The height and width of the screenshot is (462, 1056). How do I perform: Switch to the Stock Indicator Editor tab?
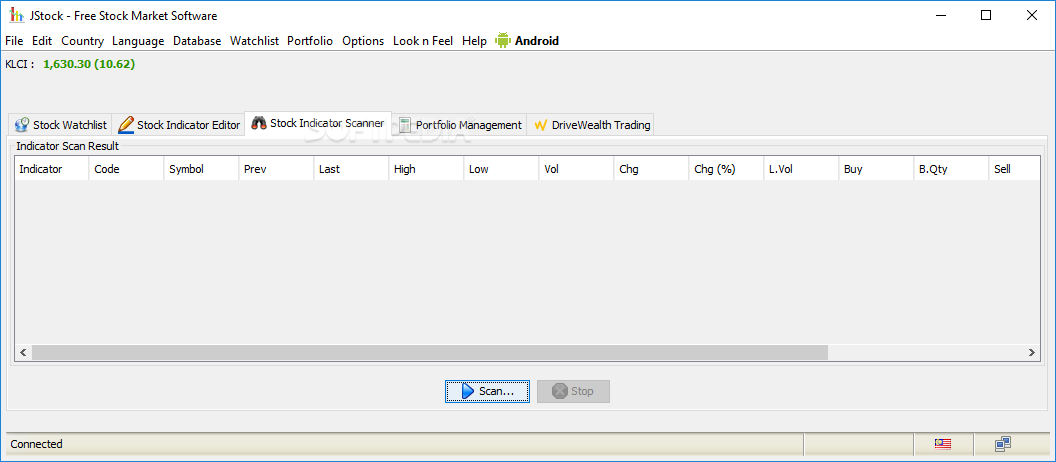pos(178,125)
